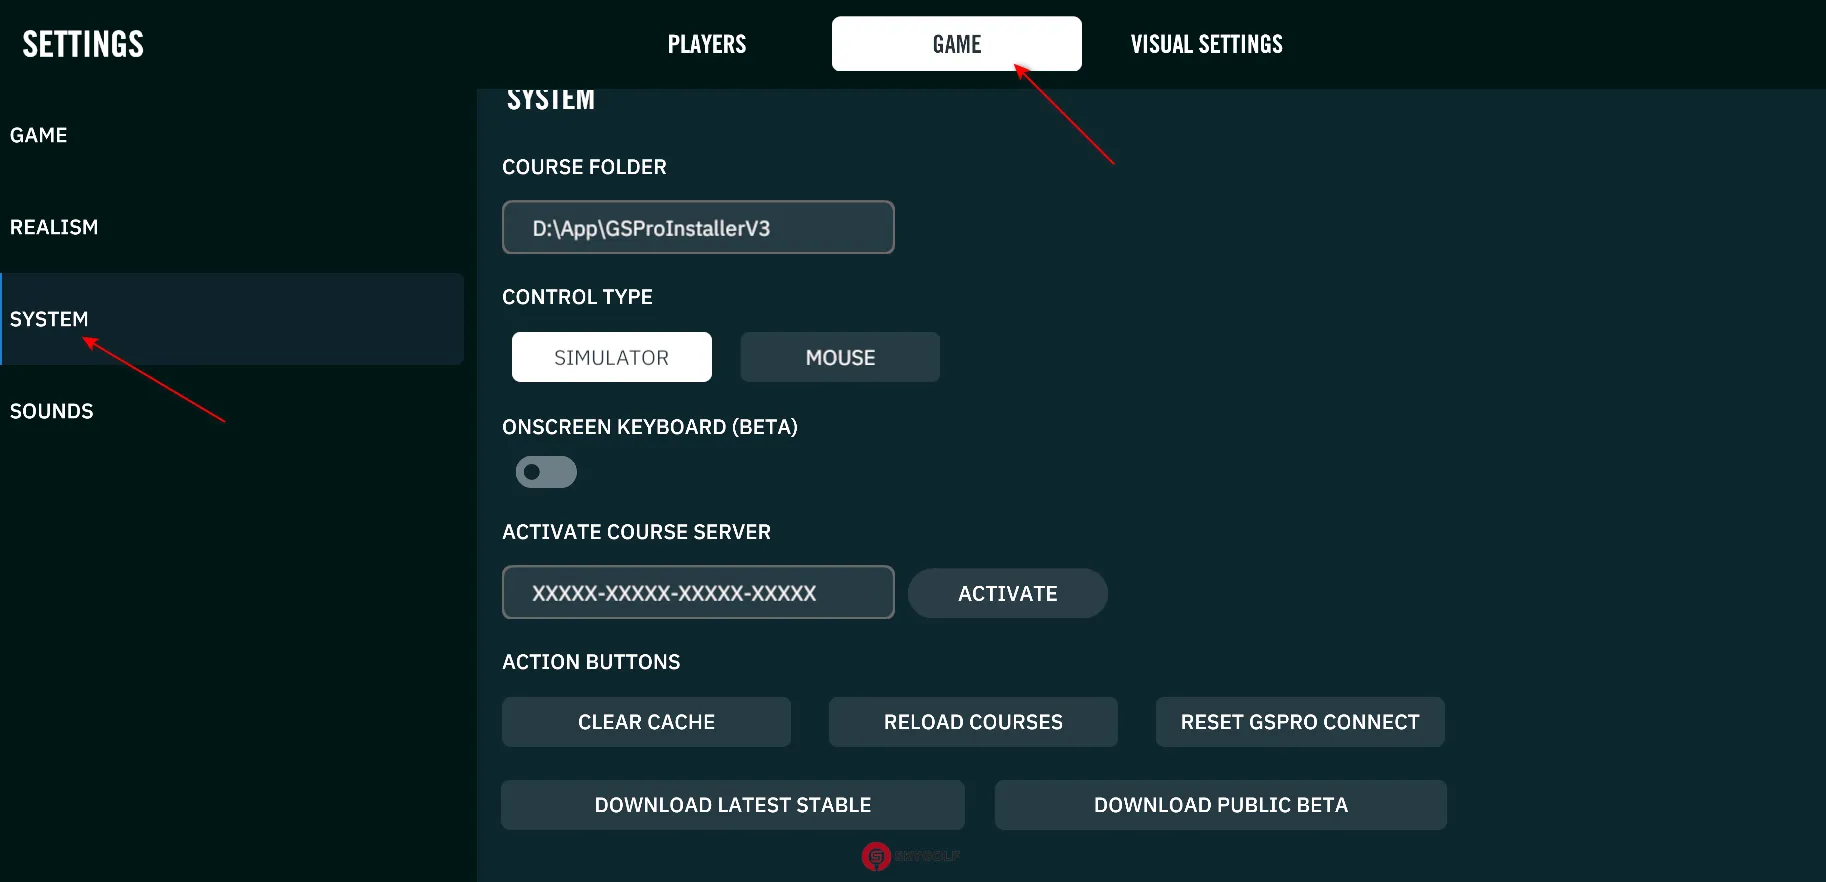Select Realism in the left sidebar
The image size is (1826, 882).
[x=54, y=227]
